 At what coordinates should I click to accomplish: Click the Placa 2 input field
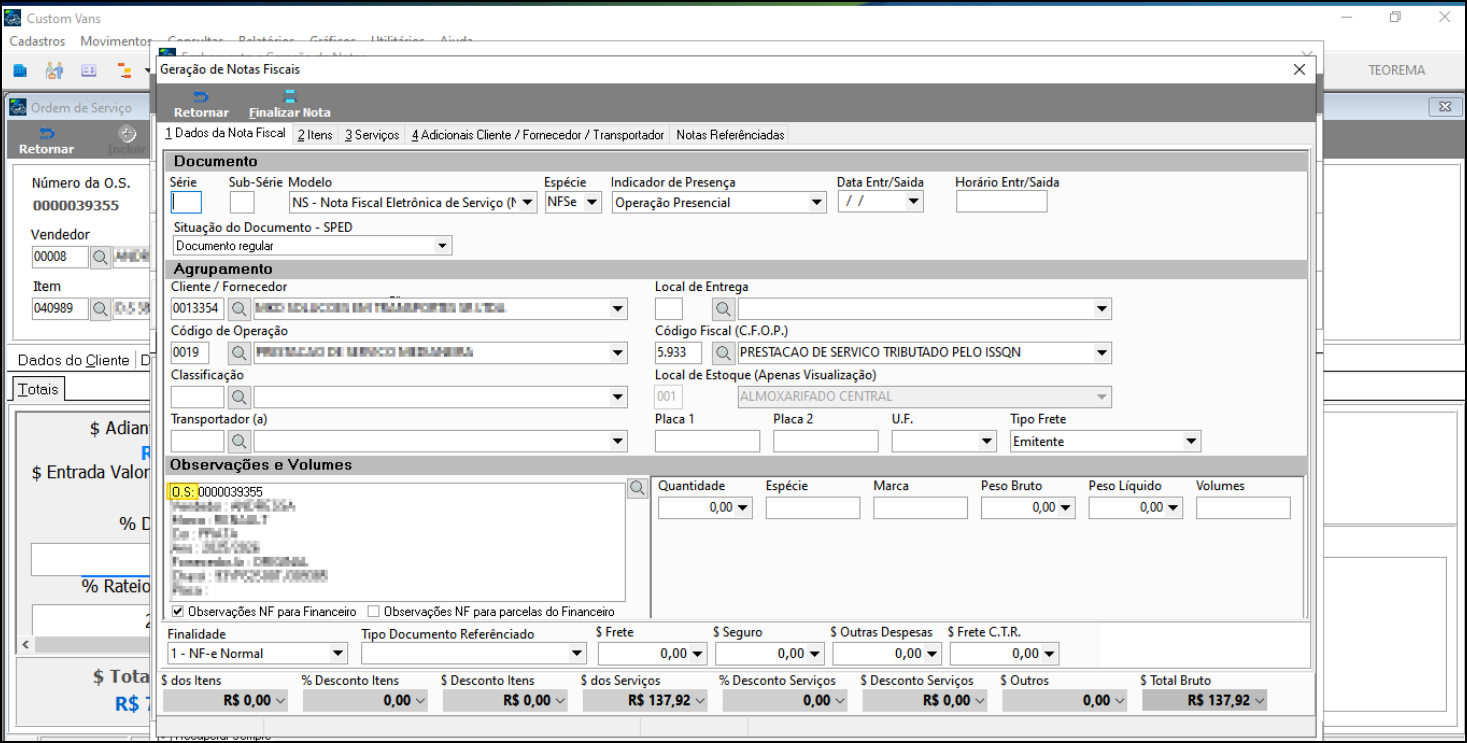coord(825,441)
